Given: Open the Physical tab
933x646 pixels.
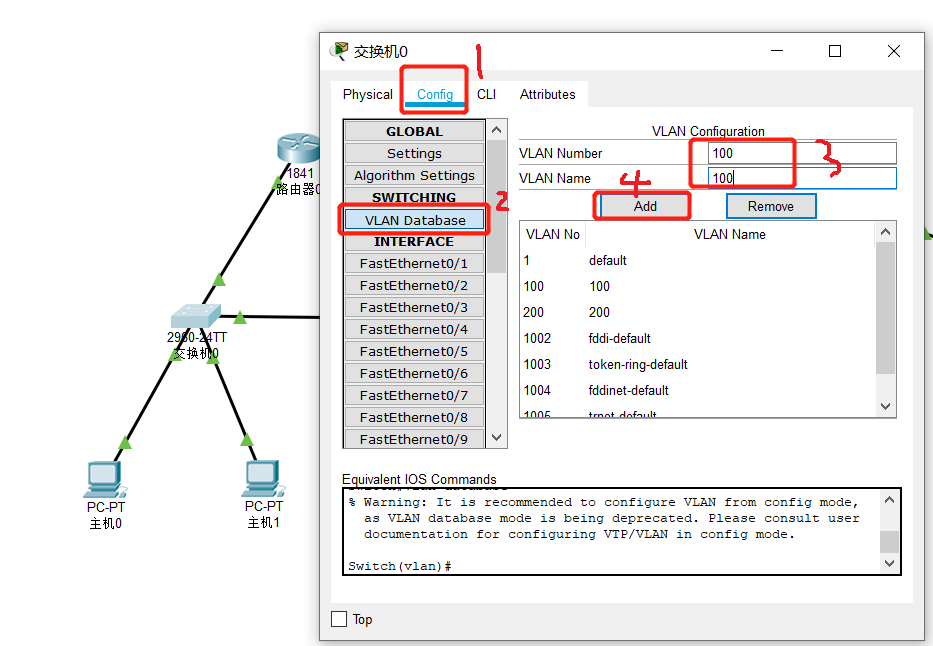Looking at the screenshot, I should (x=367, y=94).
